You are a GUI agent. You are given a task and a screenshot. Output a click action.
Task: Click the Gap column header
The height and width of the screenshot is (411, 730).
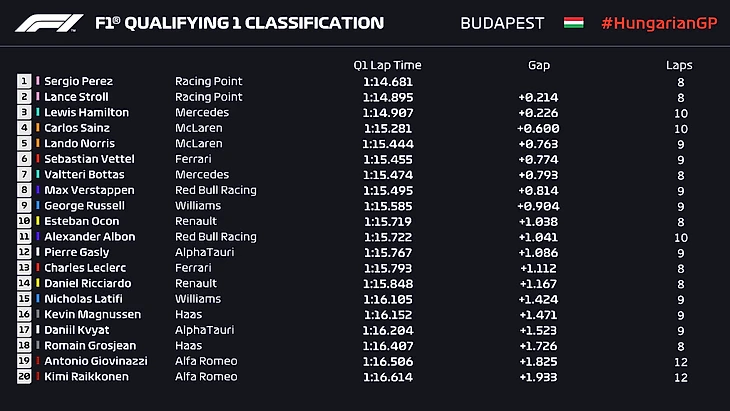[x=539, y=65]
